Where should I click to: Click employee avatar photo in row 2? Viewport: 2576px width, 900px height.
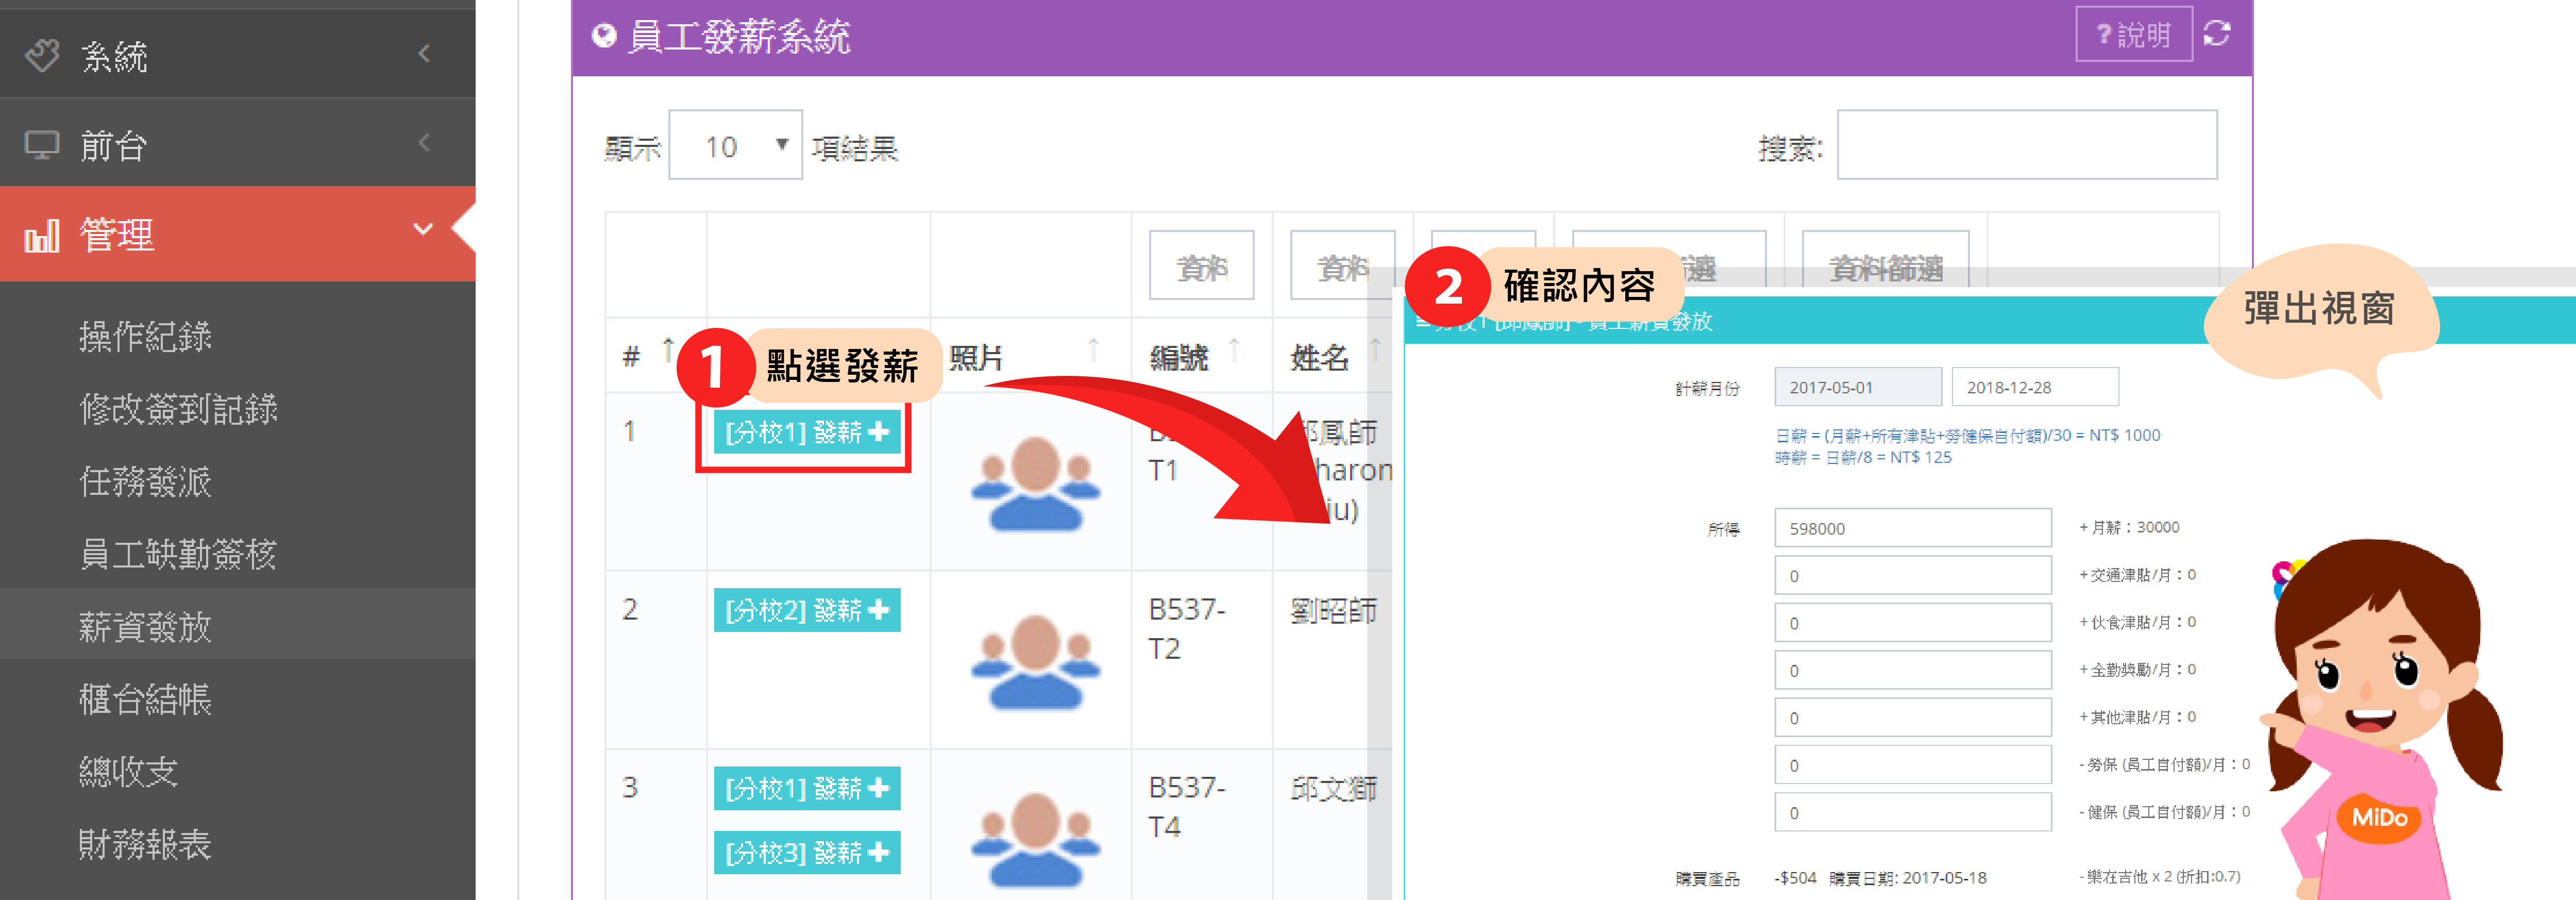pos(1035,661)
